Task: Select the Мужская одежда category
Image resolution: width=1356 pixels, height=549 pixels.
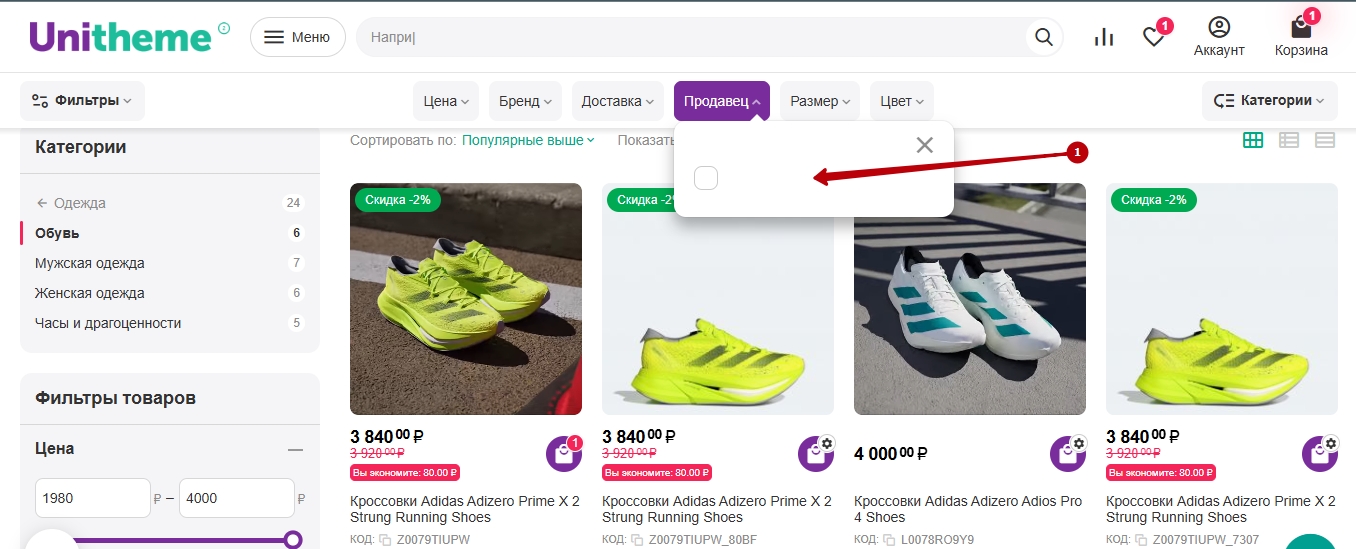Action: click(x=90, y=263)
